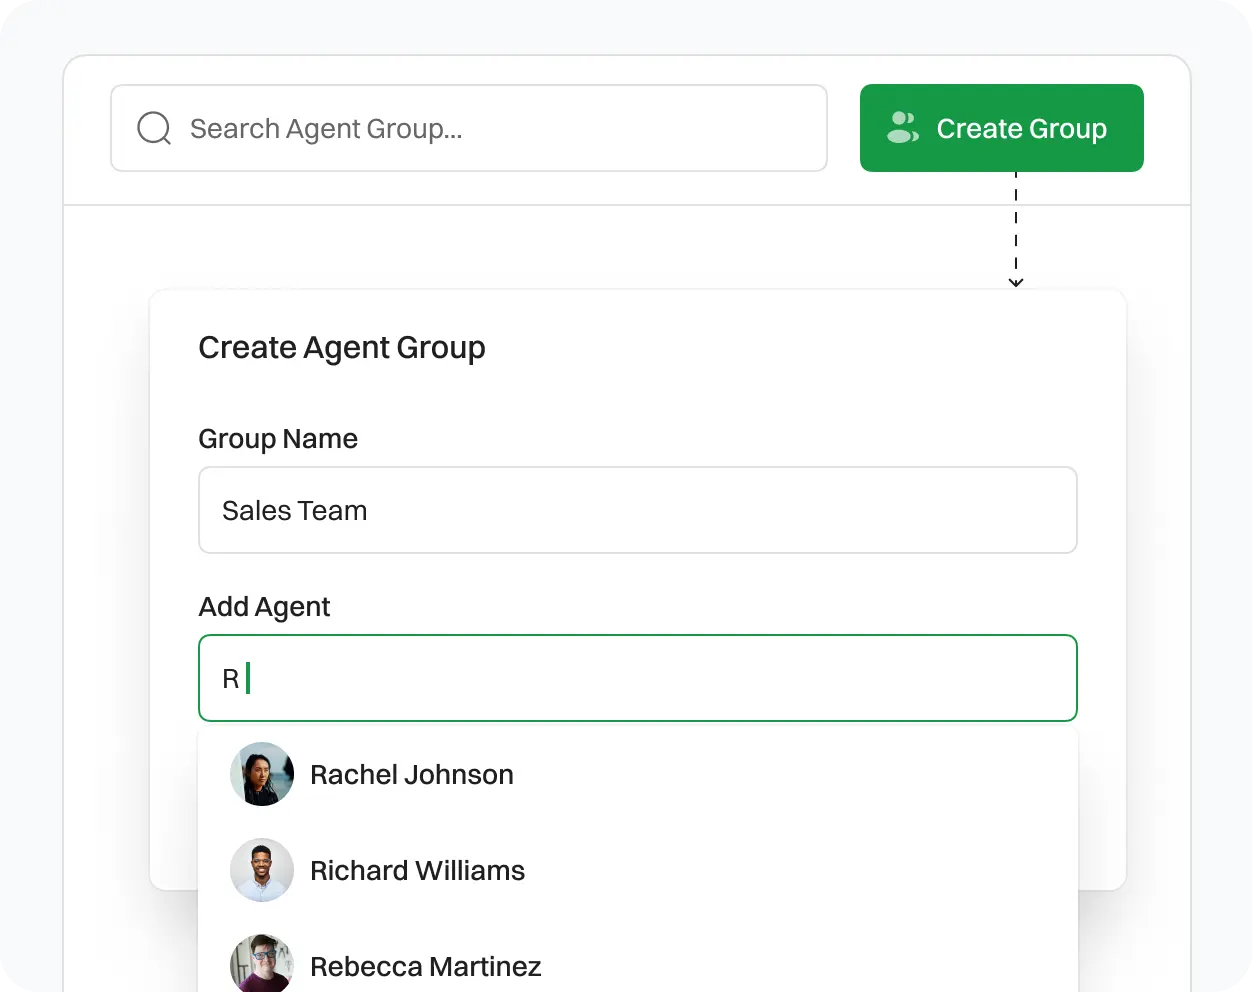
Task: Click the people icon on Create Group button
Action: click(902, 128)
